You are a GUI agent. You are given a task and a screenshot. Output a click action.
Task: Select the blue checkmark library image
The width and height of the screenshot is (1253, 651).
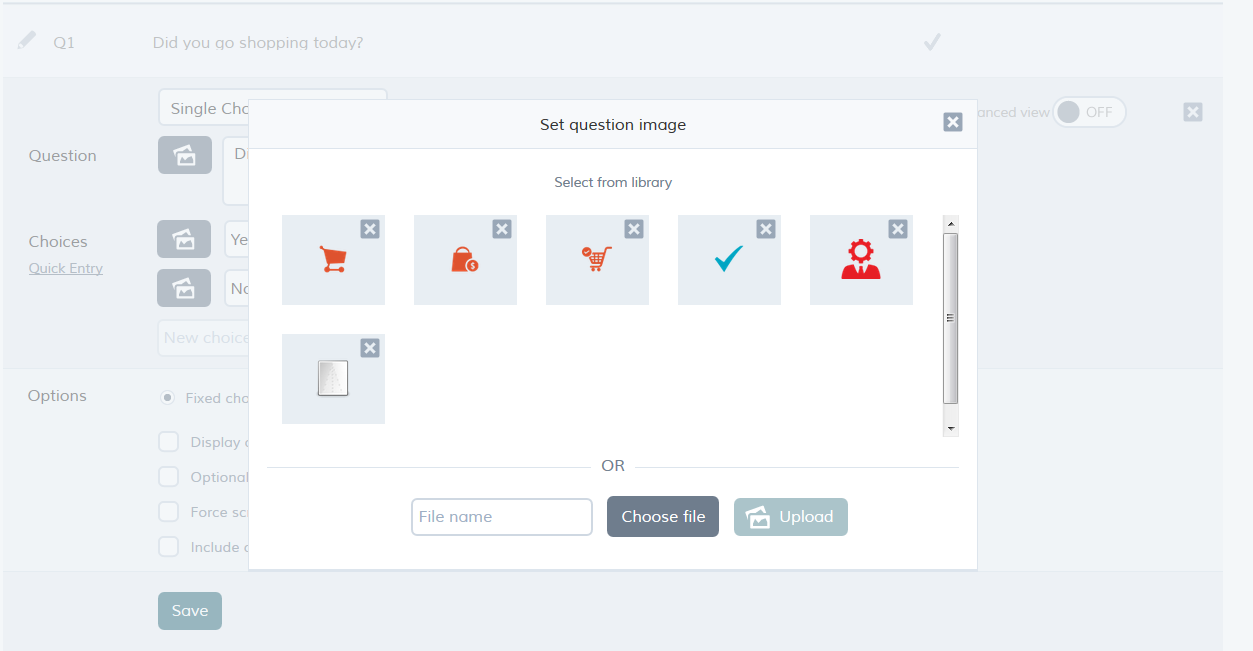pyautogui.click(x=729, y=260)
